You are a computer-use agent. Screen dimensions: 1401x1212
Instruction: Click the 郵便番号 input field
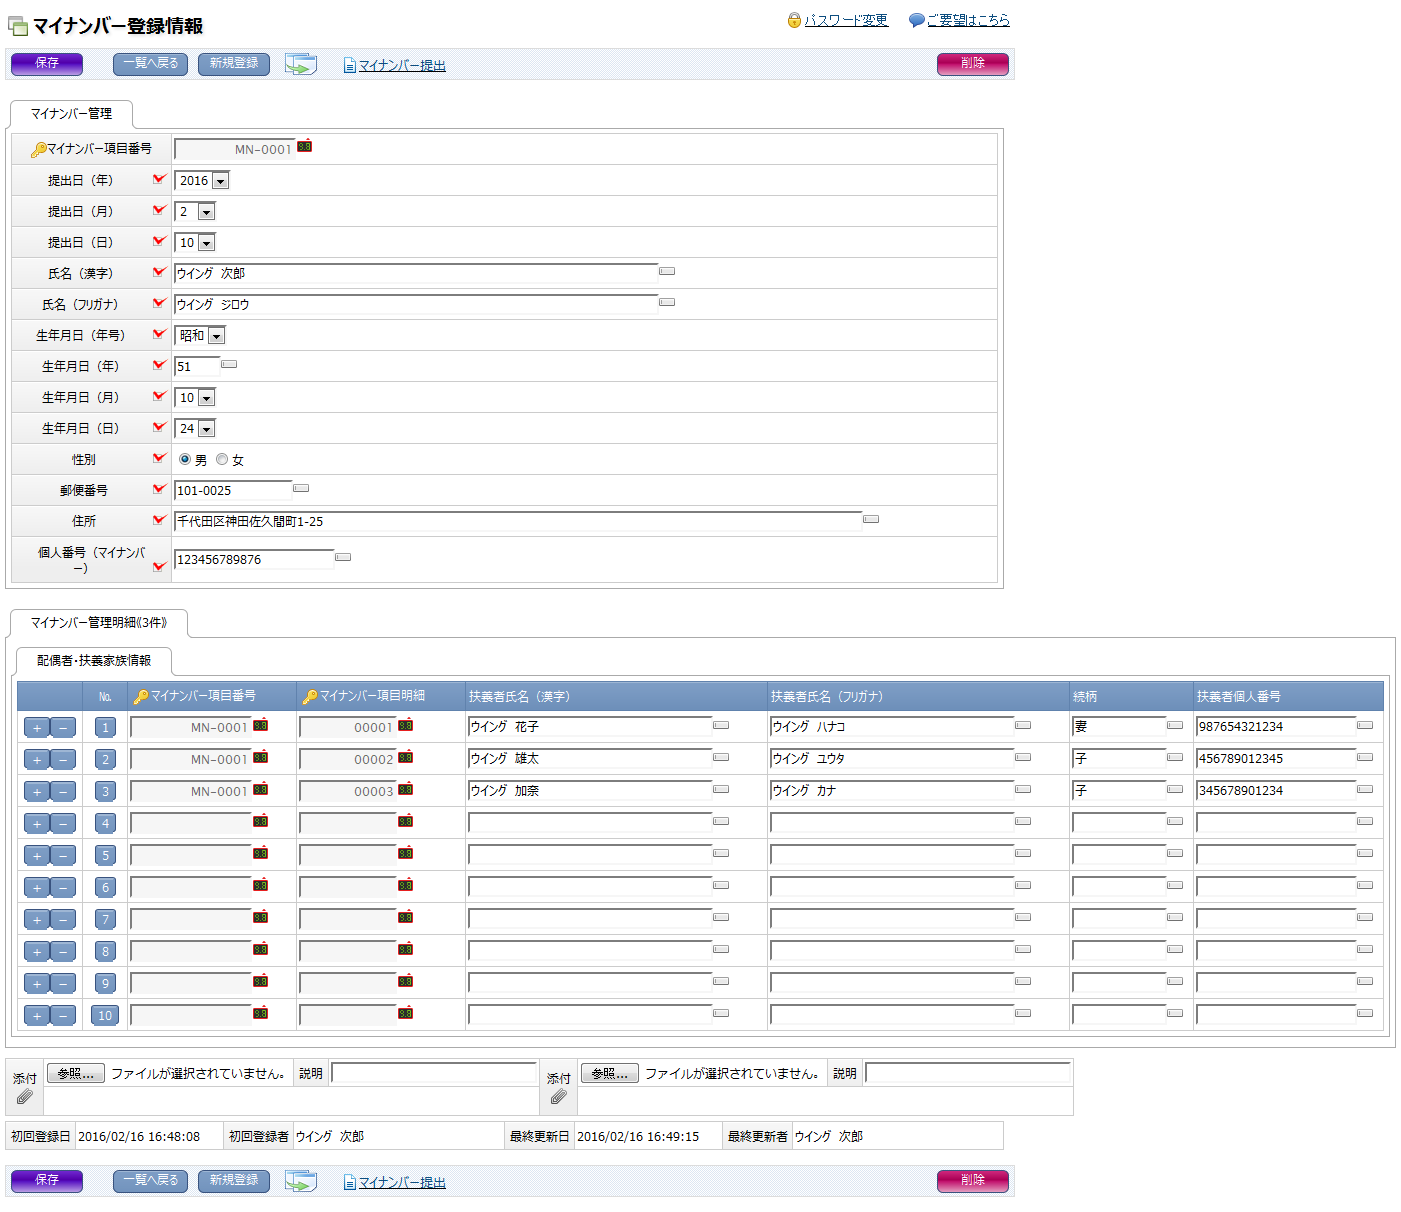click(x=233, y=491)
